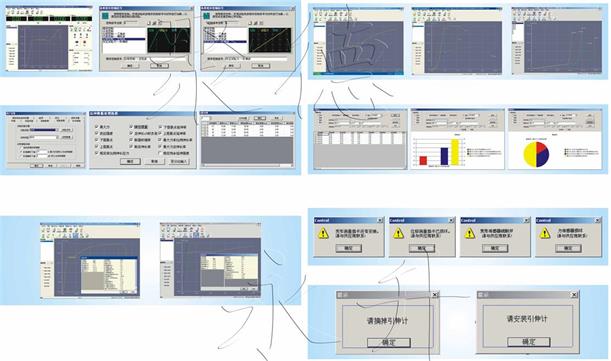Click the warning icon in the fourth Control dialog
The image size is (611, 361).
coord(544,233)
